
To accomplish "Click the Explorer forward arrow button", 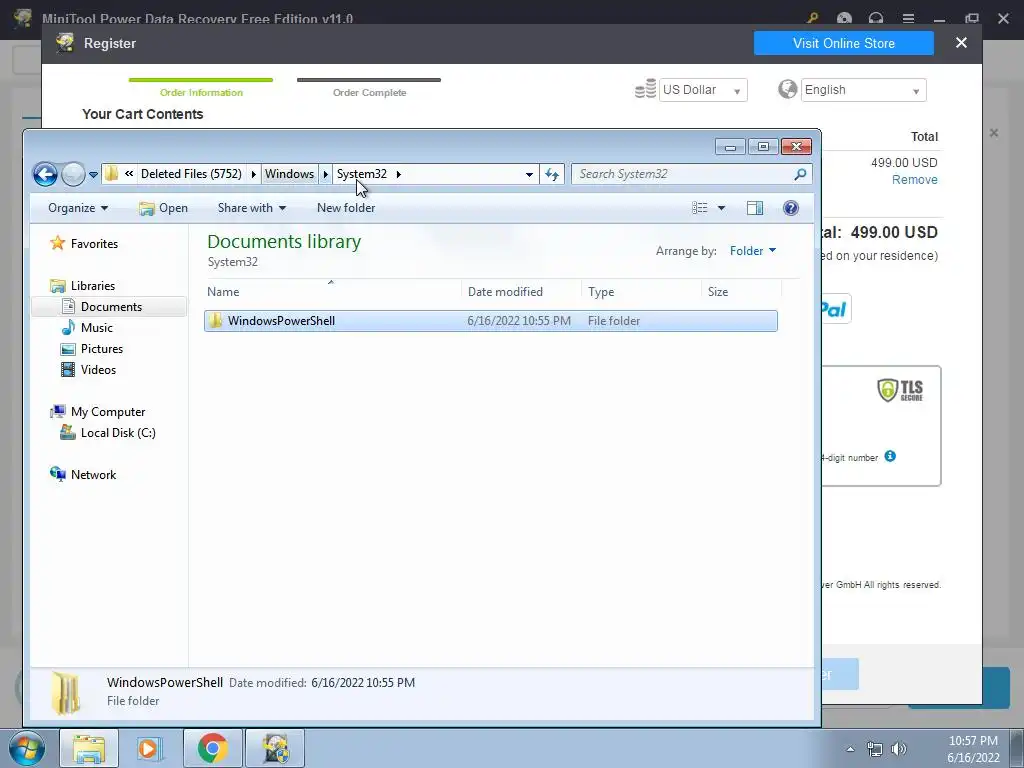I will 73,174.
